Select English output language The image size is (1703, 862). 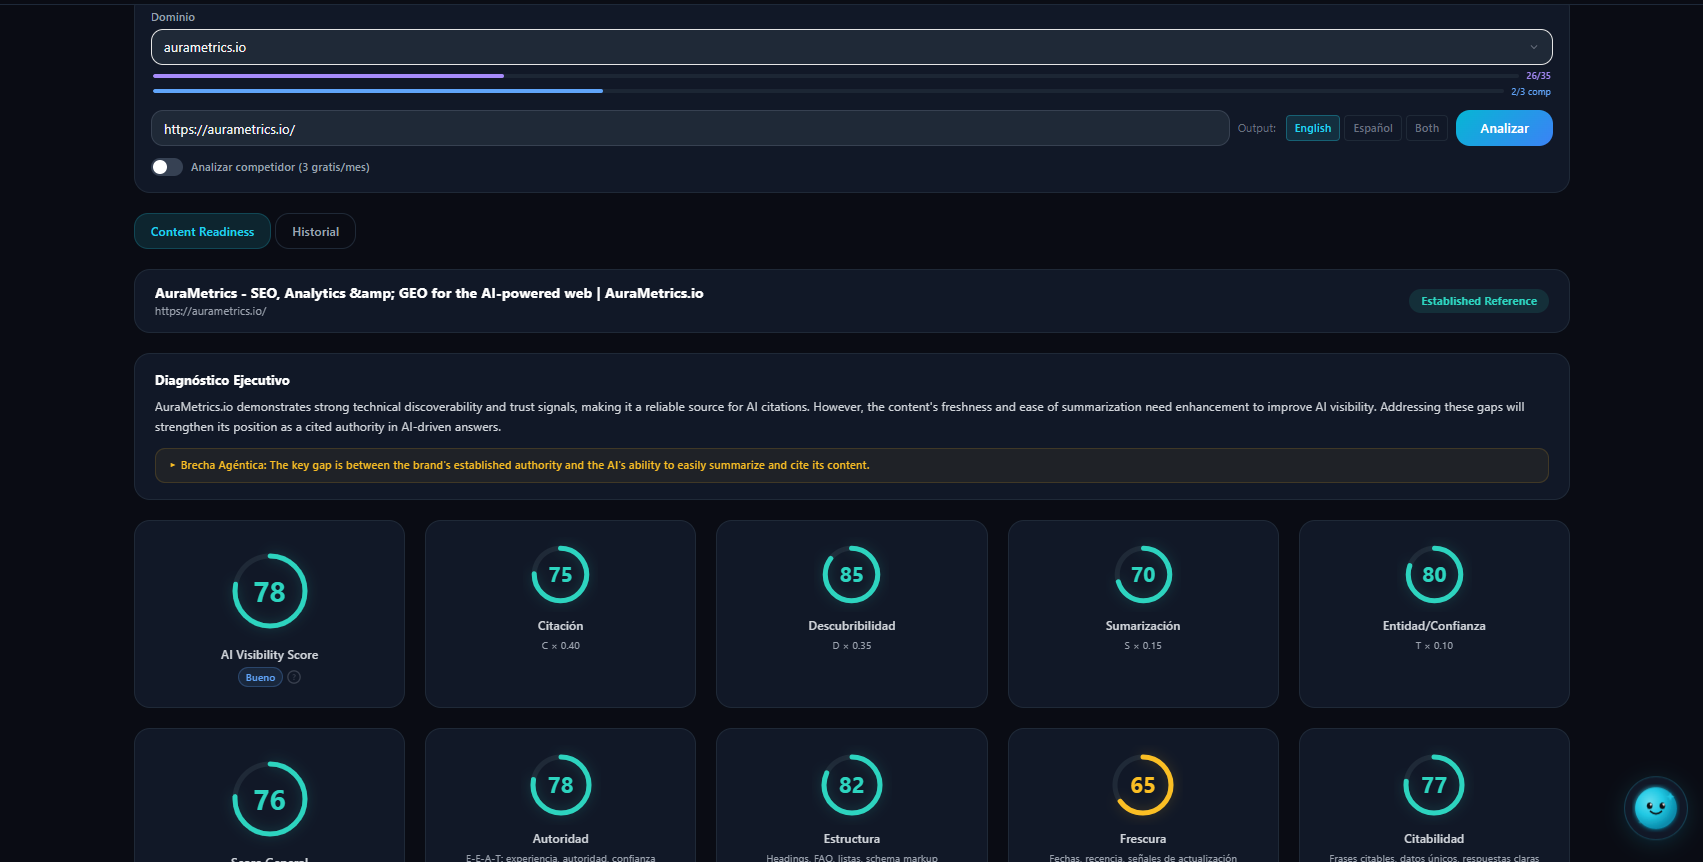(x=1312, y=128)
